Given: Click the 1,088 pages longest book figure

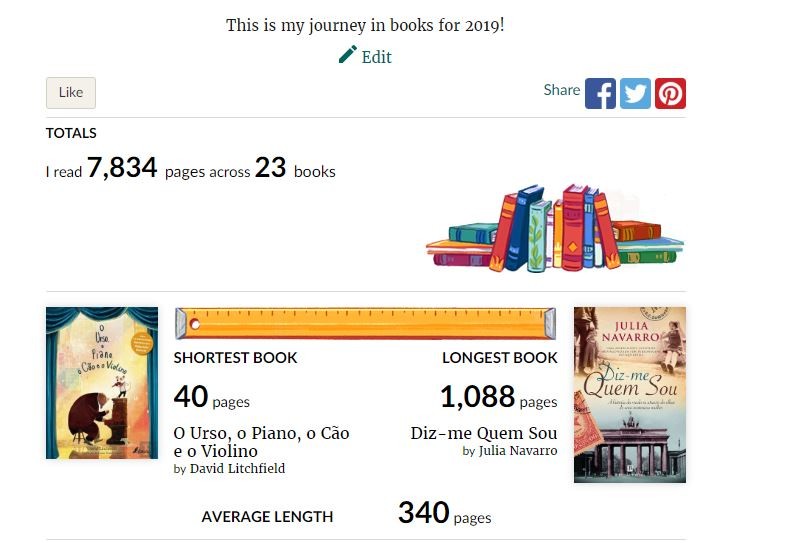Looking at the screenshot, I should point(498,397).
